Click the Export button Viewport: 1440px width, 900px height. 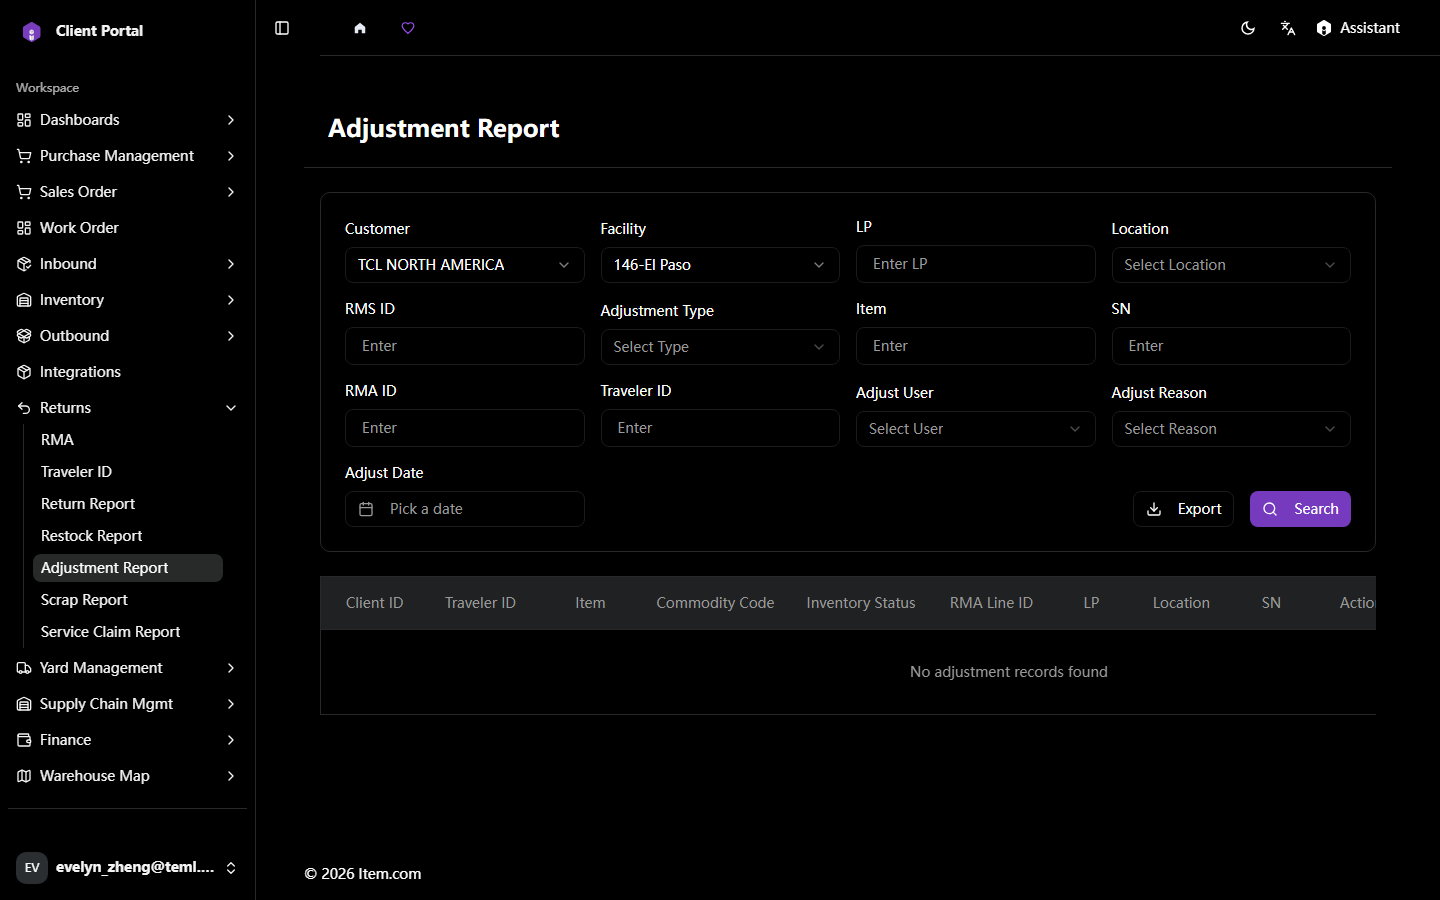pos(1183,509)
